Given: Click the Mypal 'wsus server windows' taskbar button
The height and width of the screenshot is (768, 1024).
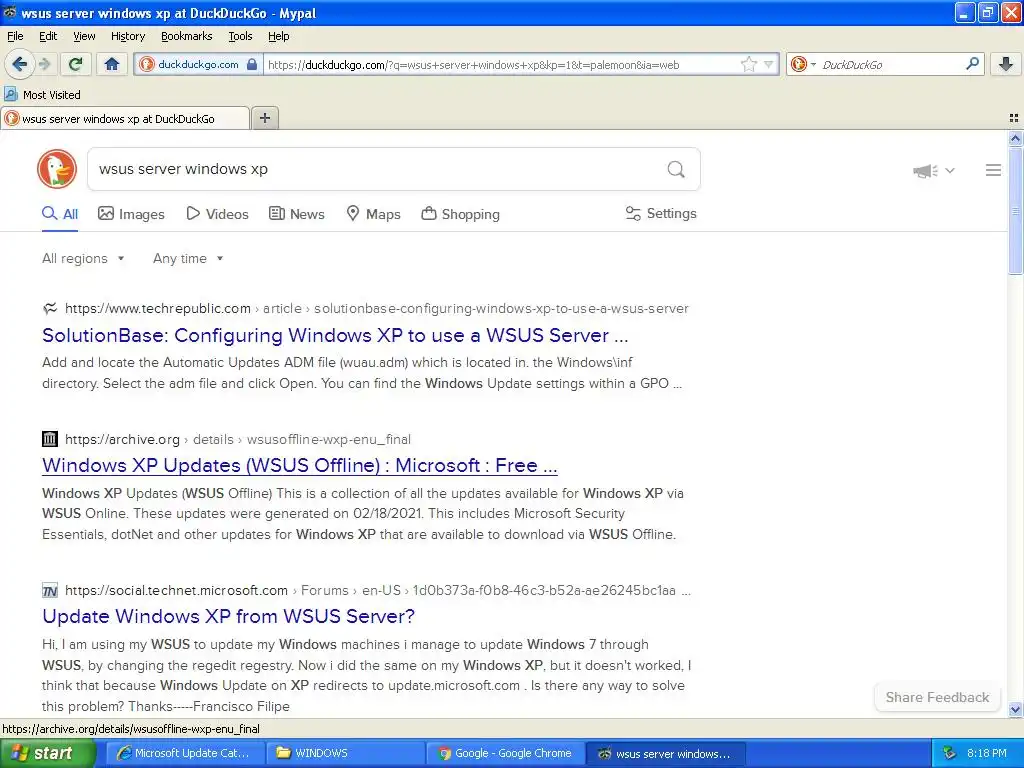Looking at the screenshot, I should (665, 754).
